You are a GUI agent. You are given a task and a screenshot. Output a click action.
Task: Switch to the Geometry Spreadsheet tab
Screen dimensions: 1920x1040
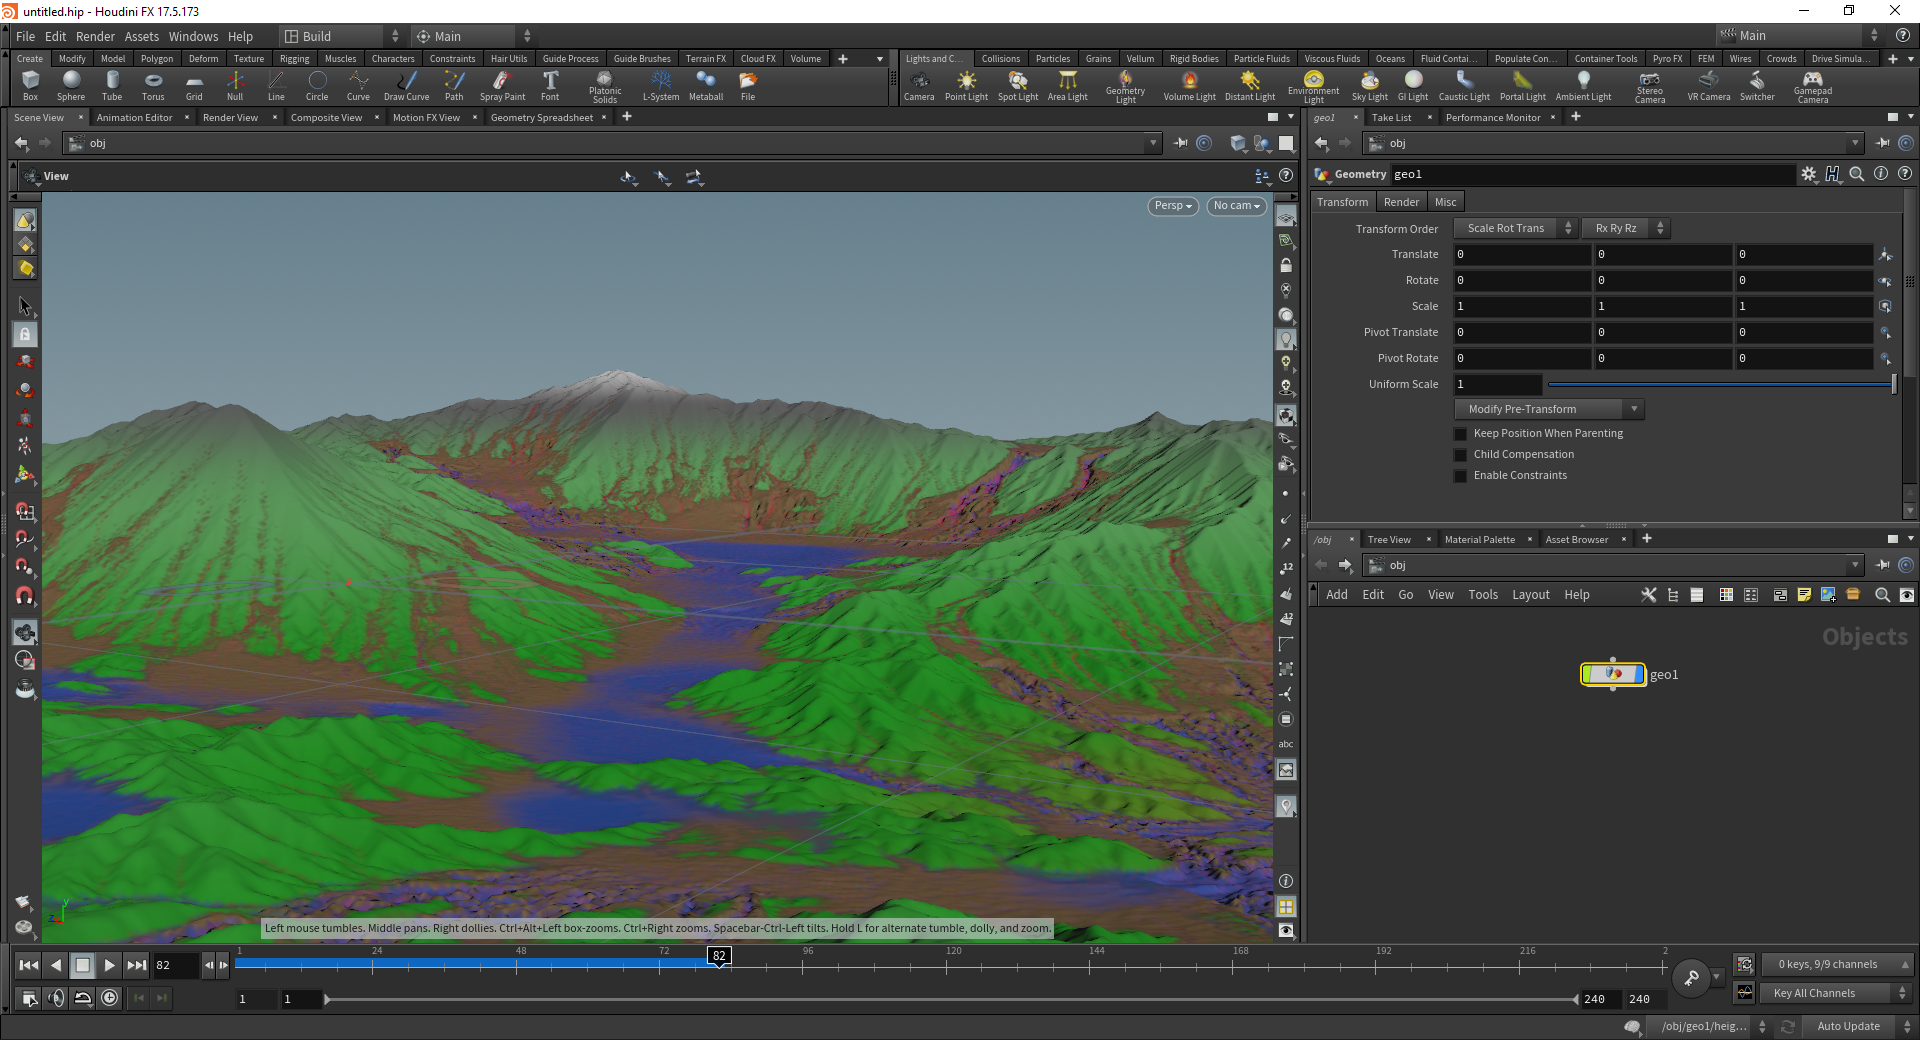(541, 118)
